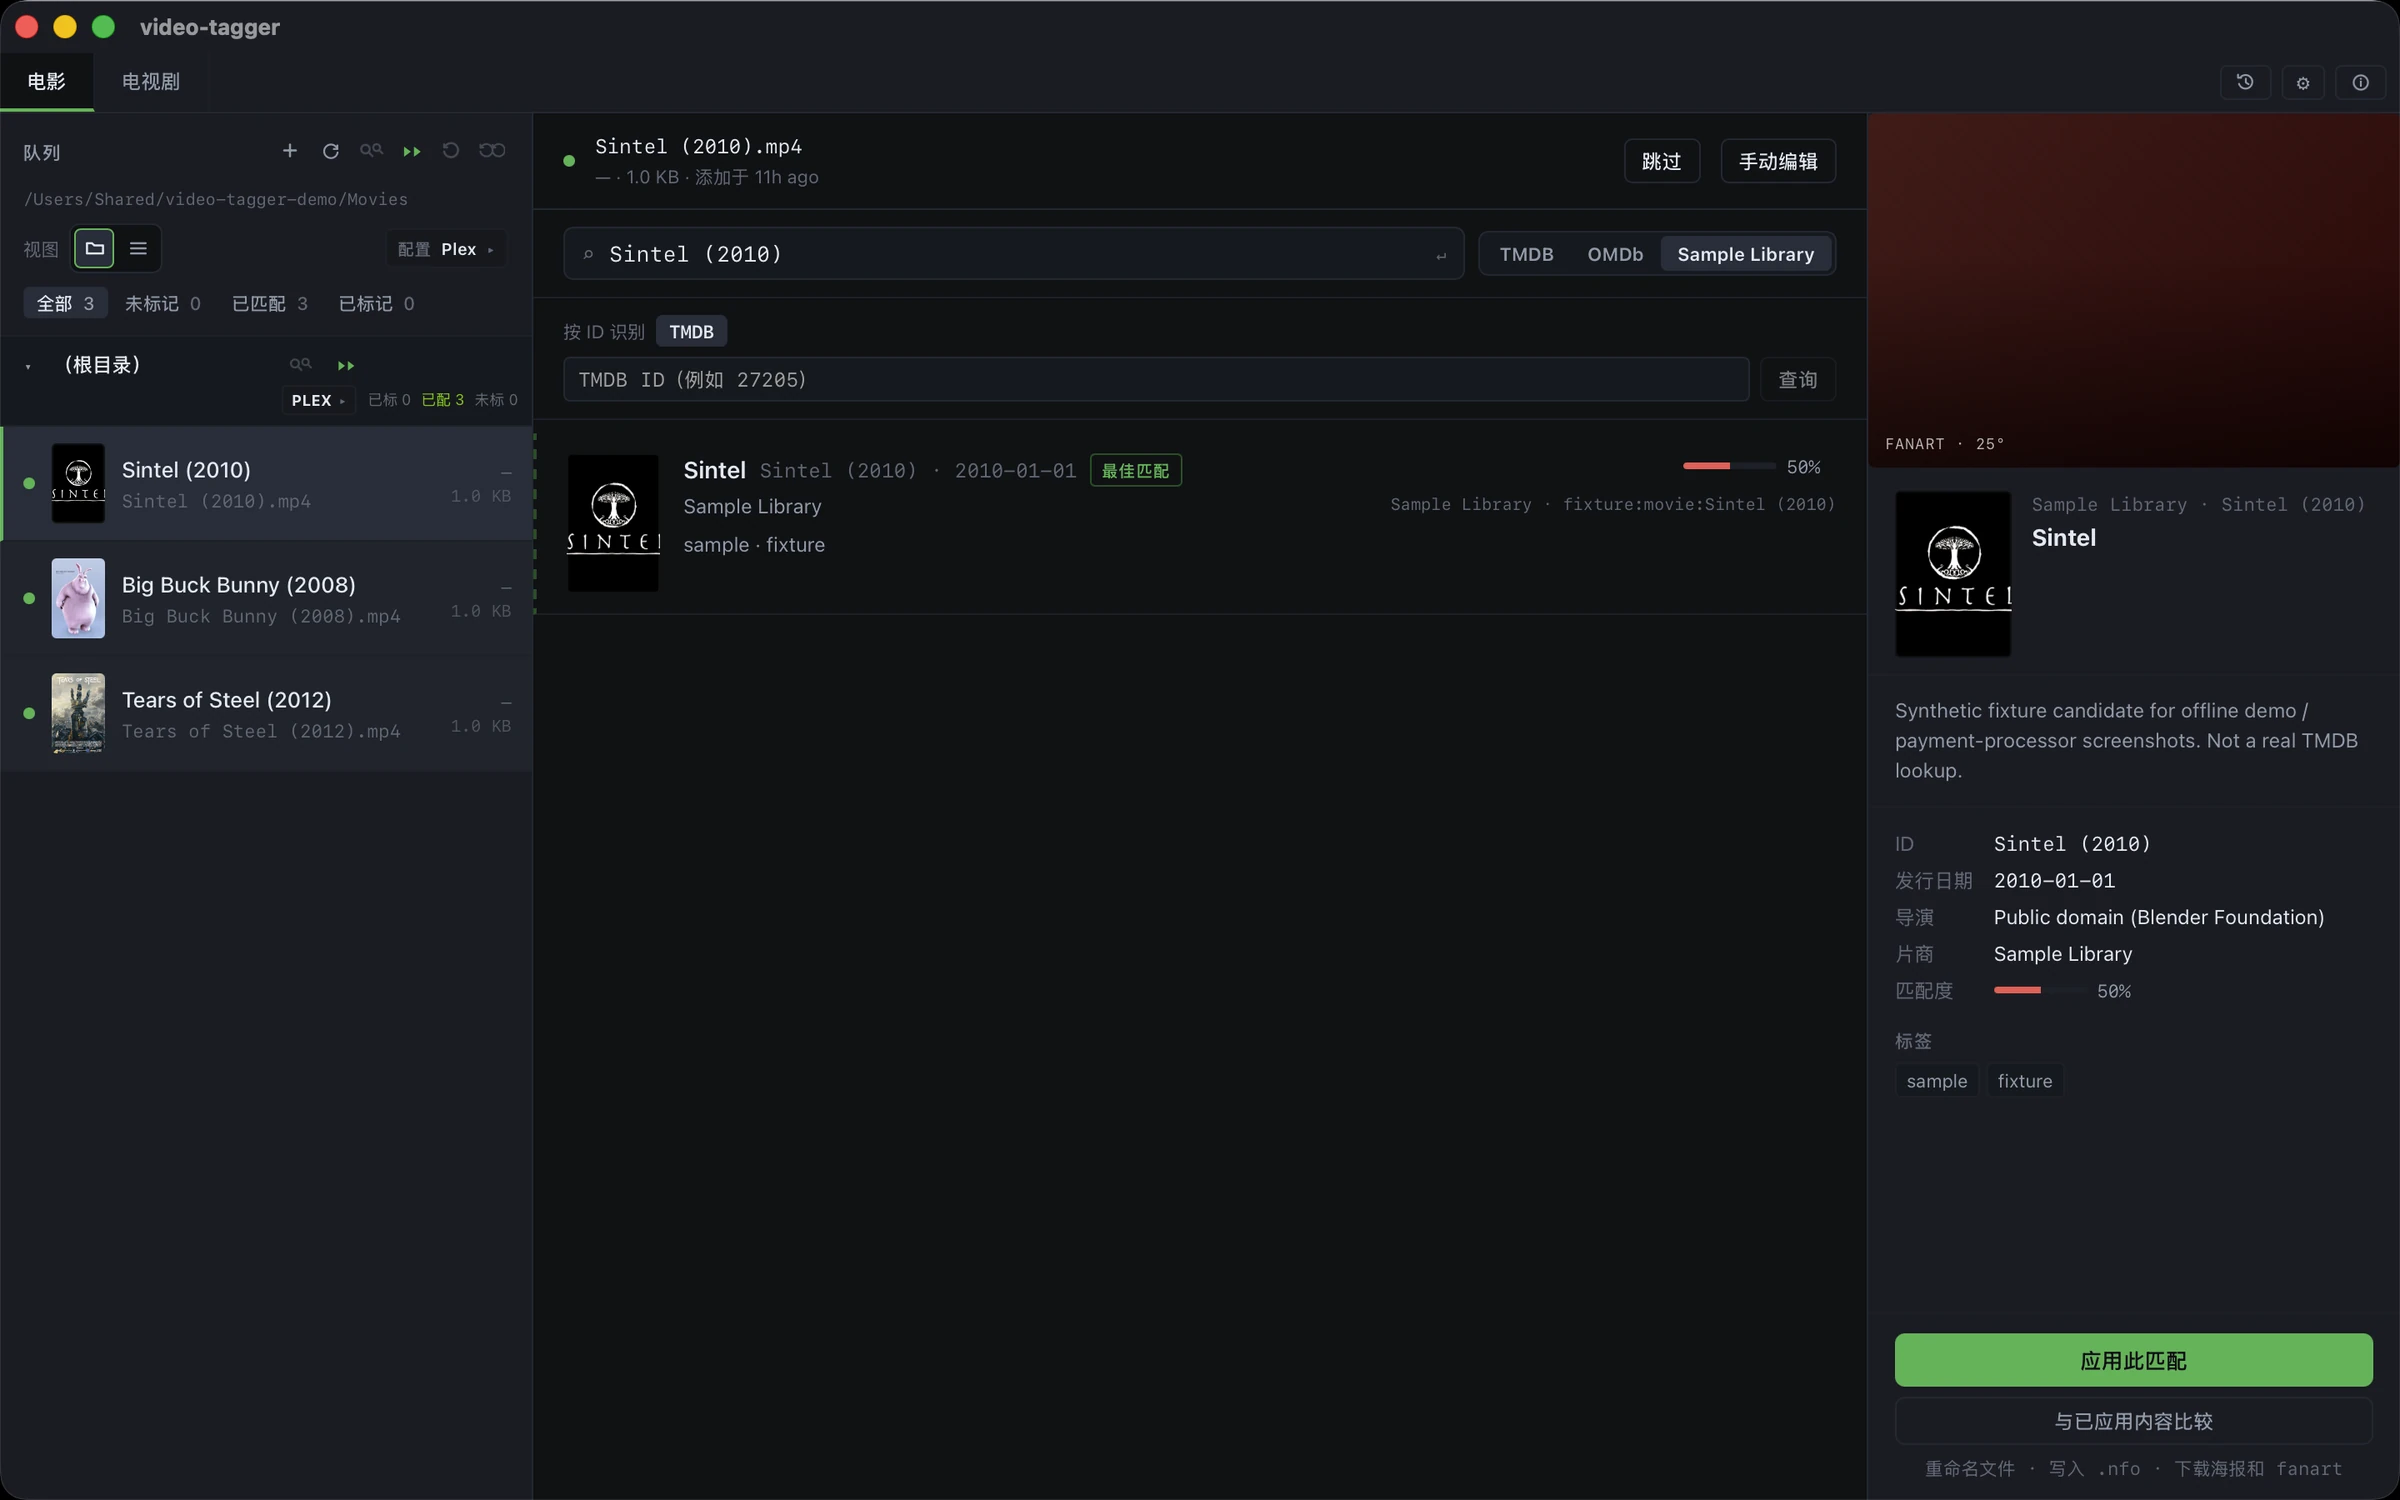Screen dimensions: 2400x1500
Task: Switch to flat list view toggle
Action: click(x=138, y=248)
